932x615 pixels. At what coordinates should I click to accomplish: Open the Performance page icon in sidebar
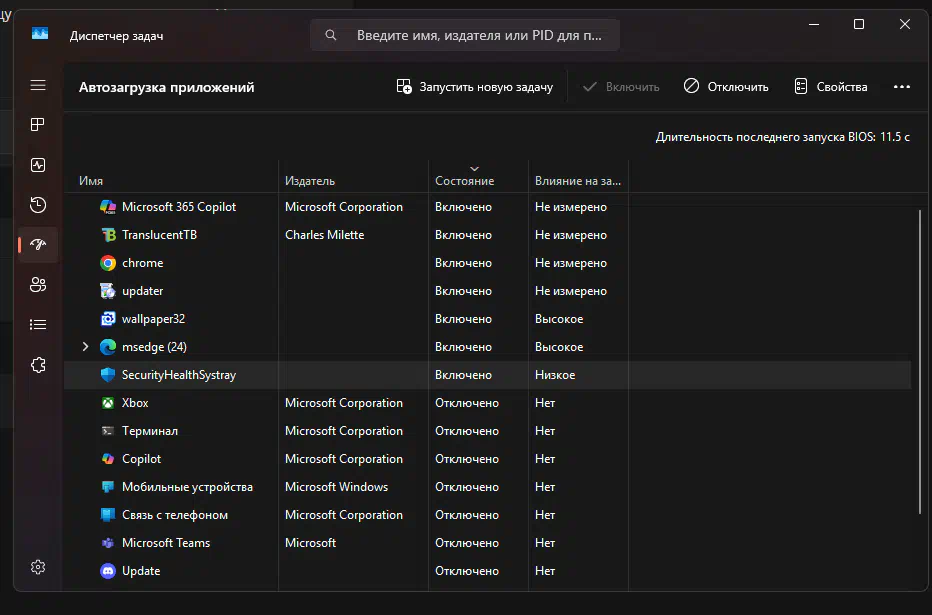click(x=38, y=165)
